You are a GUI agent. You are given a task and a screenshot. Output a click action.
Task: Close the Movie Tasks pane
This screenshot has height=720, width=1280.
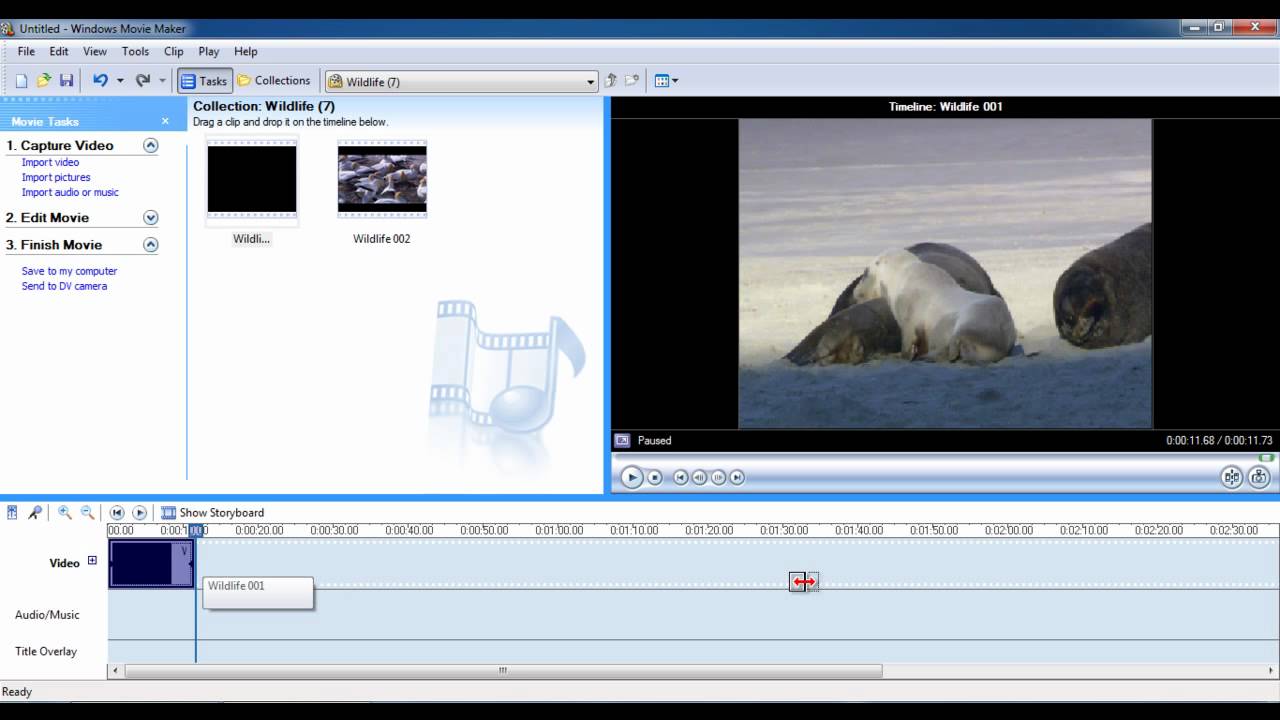tap(165, 121)
